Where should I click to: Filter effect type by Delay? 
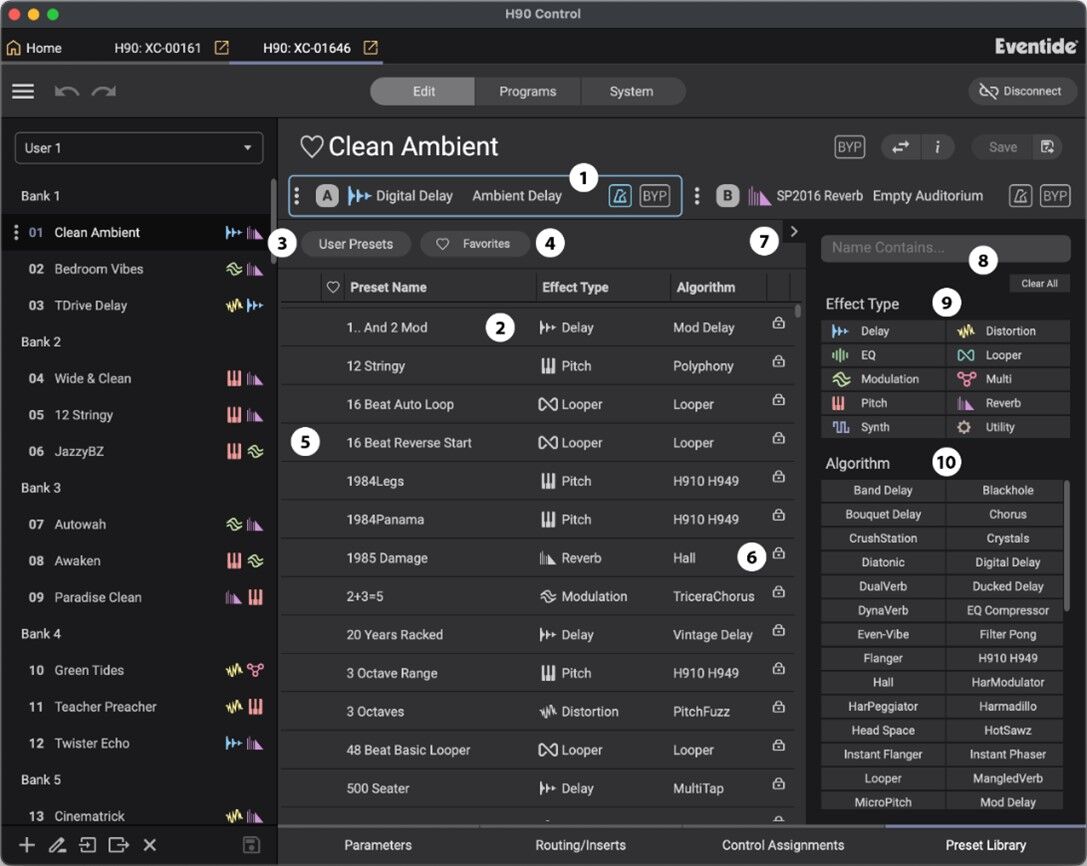tap(883, 331)
